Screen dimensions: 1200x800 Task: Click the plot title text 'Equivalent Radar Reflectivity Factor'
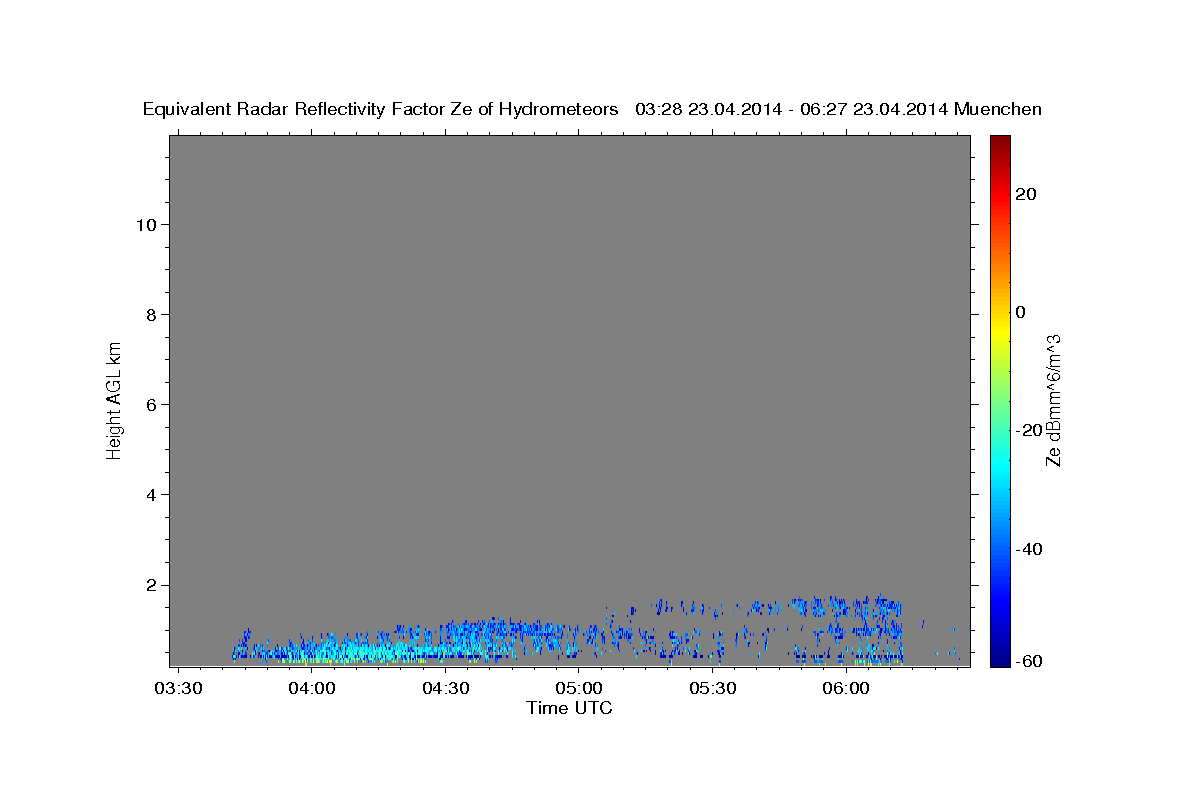pyautogui.click(x=295, y=110)
